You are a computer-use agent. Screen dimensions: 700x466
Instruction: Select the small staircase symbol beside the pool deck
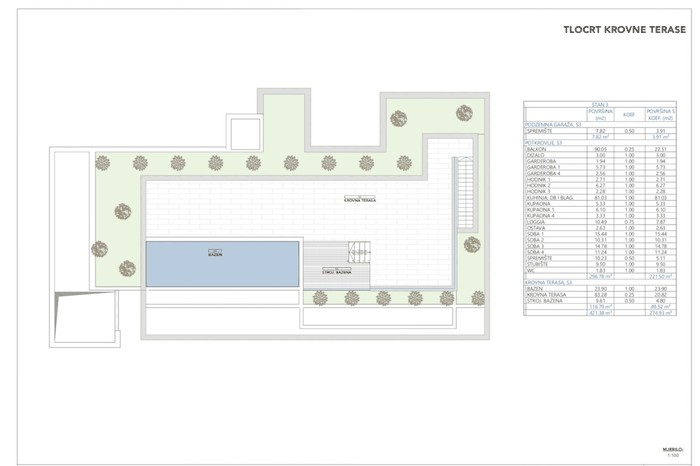point(359,253)
